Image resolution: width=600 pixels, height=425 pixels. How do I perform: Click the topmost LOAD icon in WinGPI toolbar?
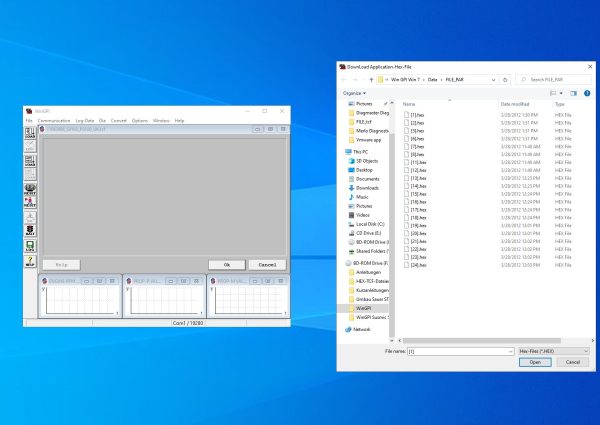point(30,132)
